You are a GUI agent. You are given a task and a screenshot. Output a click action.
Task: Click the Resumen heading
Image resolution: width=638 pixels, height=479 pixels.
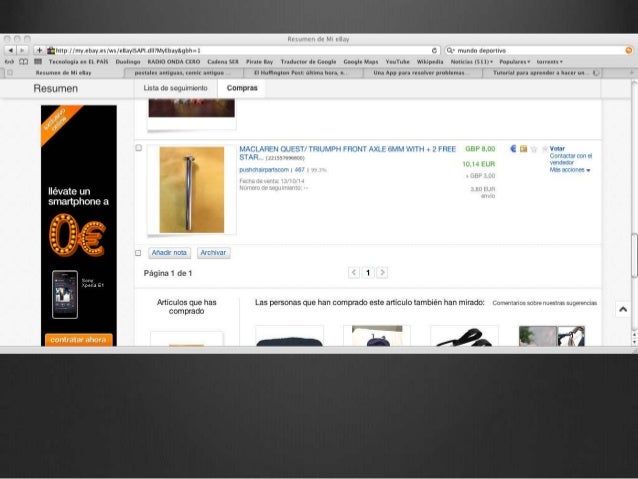point(56,88)
